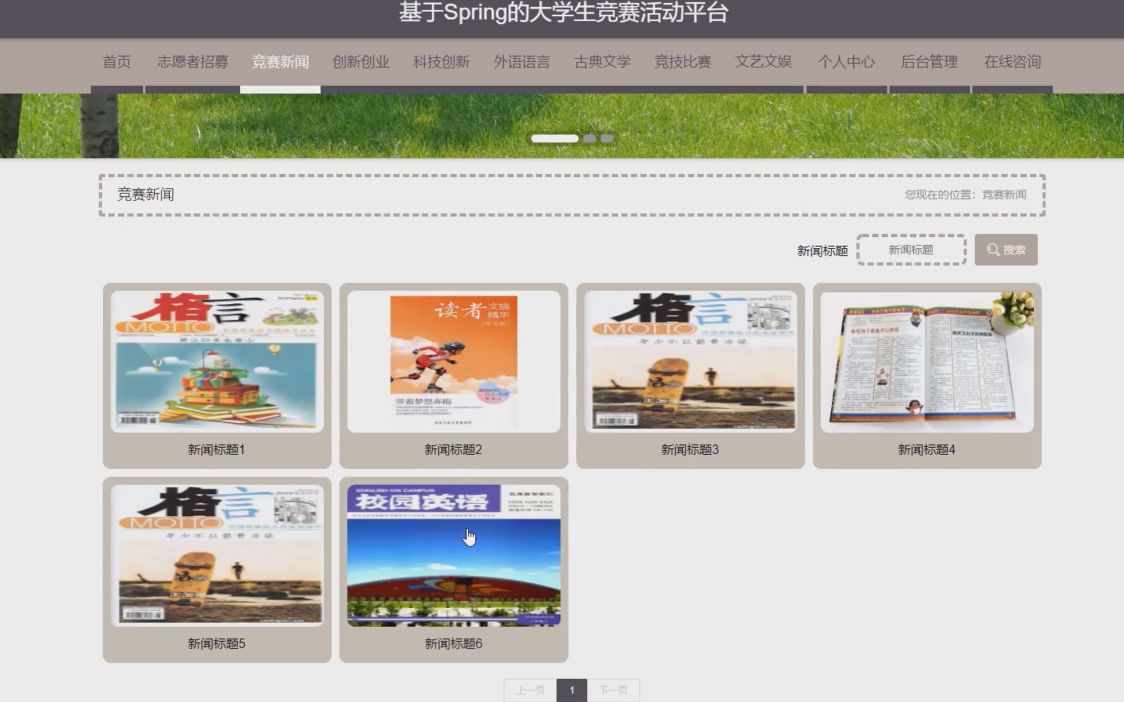Viewport: 1124px width, 702px height.
Task: Open 文艺文娱 category
Action: pyautogui.click(x=763, y=62)
